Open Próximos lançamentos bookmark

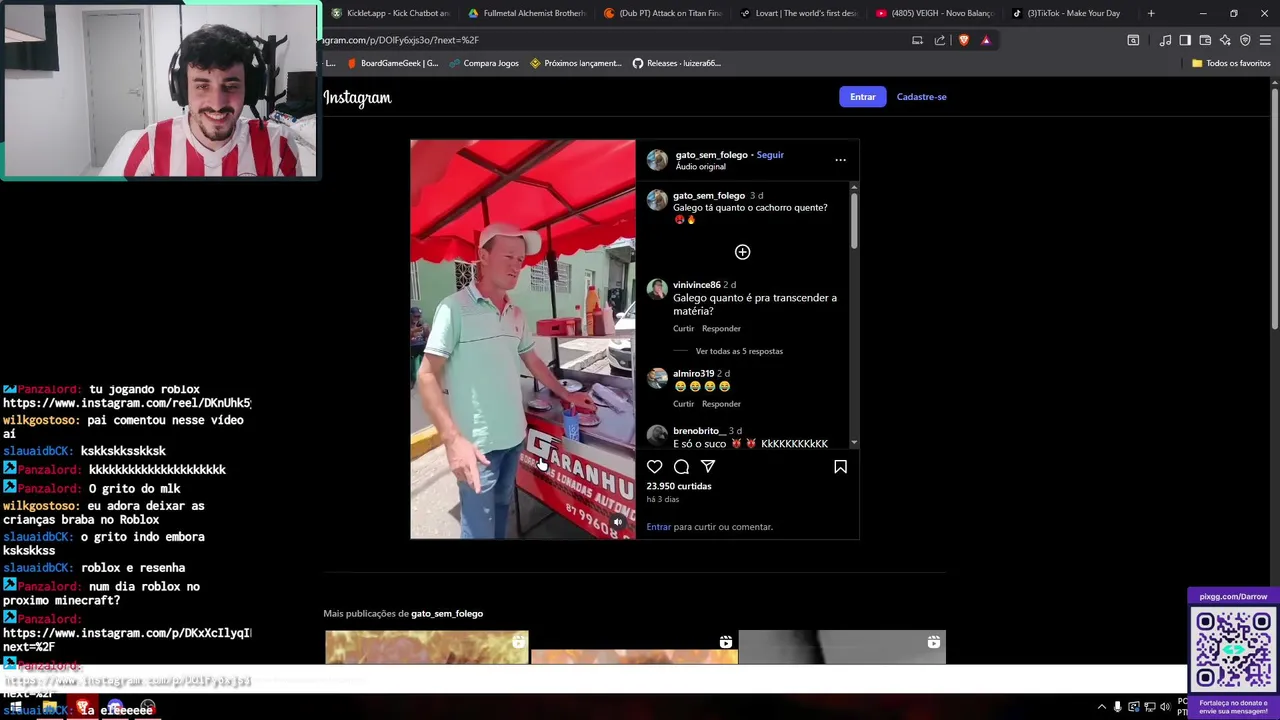coord(575,63)
